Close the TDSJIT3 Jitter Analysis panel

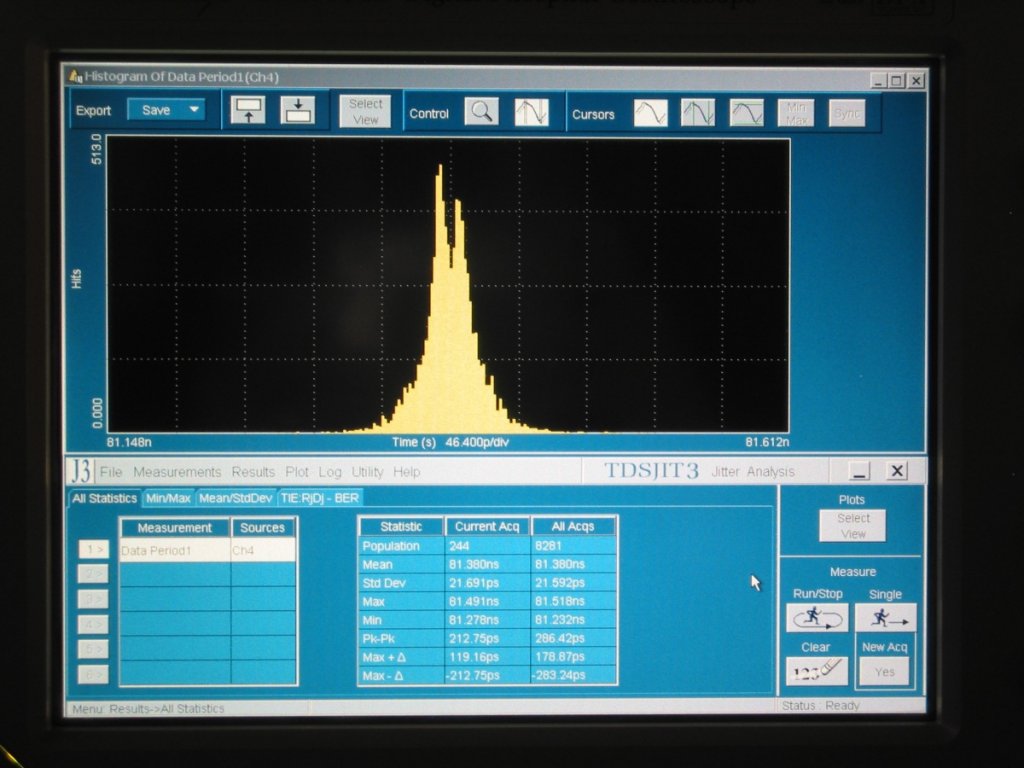897,470
